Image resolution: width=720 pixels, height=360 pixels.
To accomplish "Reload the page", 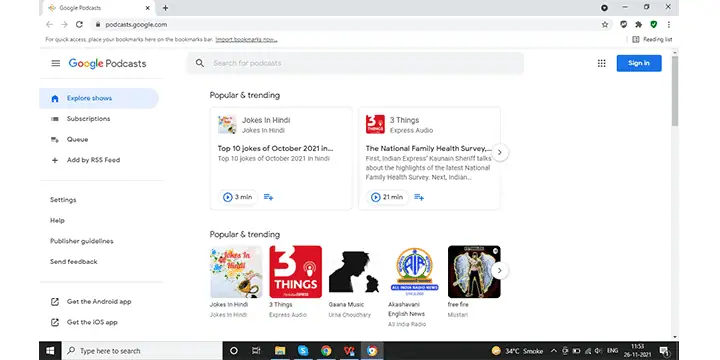I will (79, 25).
